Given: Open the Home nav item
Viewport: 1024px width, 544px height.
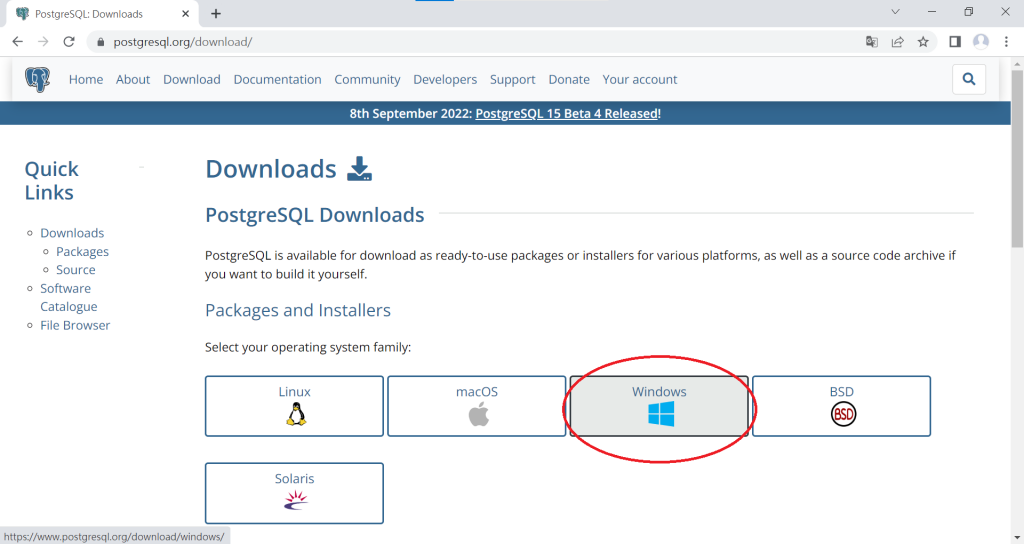Looking at the screenshot, I should coord(86,80).
